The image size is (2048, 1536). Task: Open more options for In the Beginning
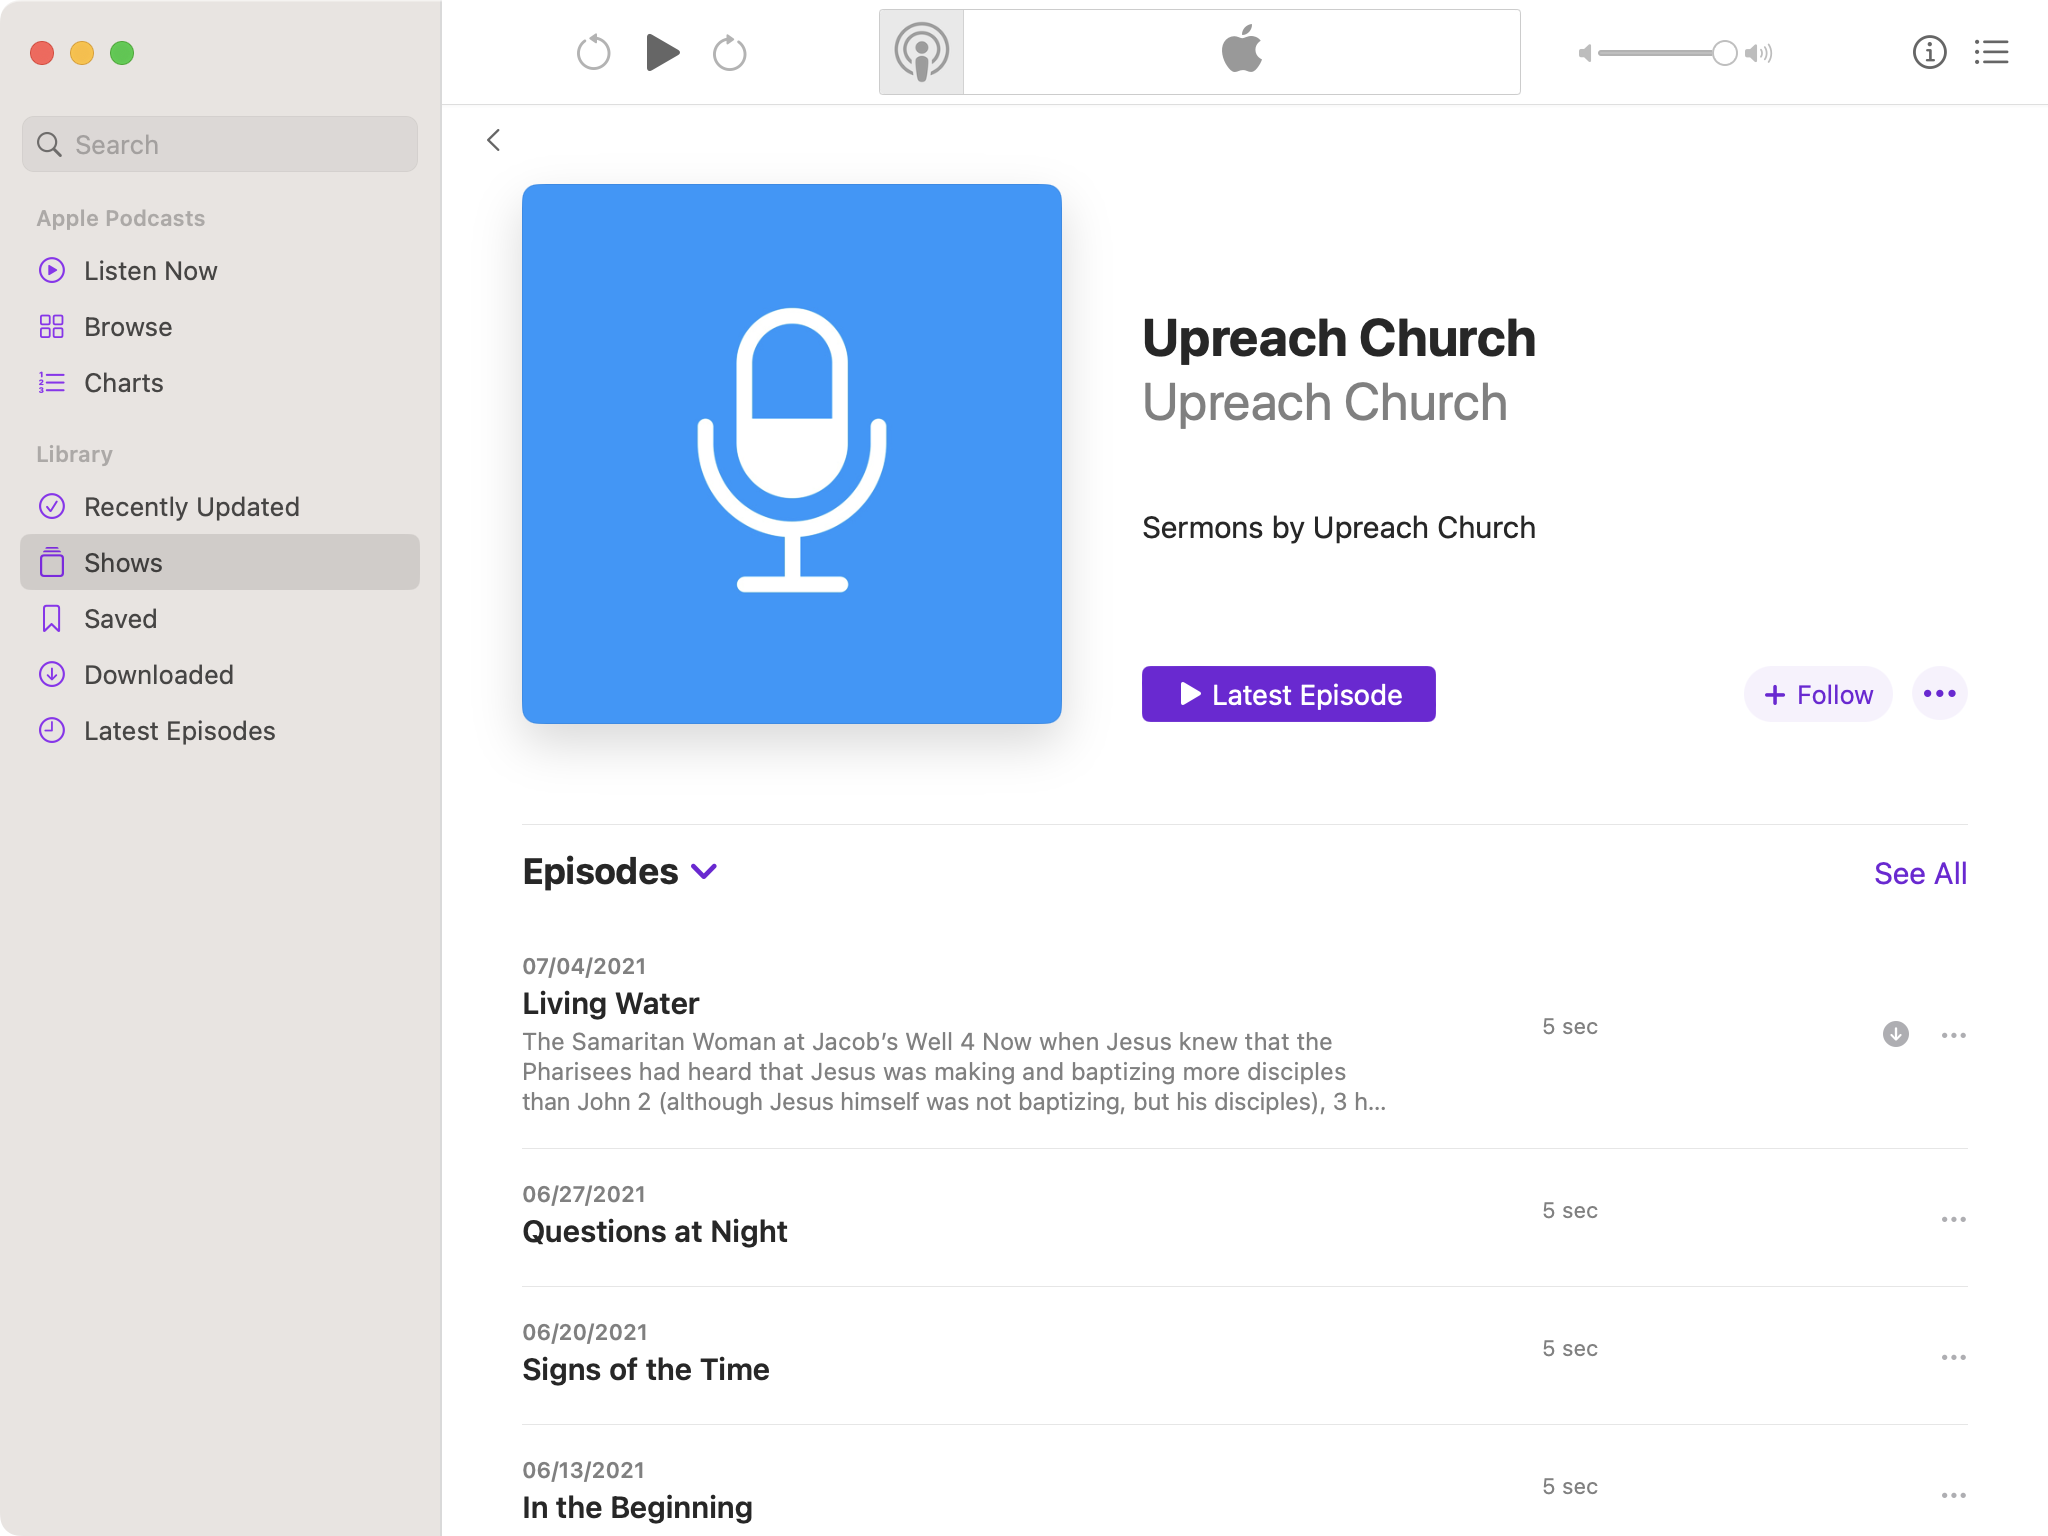(1954, 1496)
